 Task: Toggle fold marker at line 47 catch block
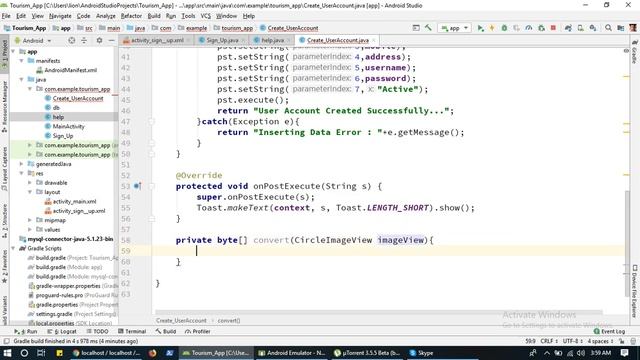click(151, 122)
